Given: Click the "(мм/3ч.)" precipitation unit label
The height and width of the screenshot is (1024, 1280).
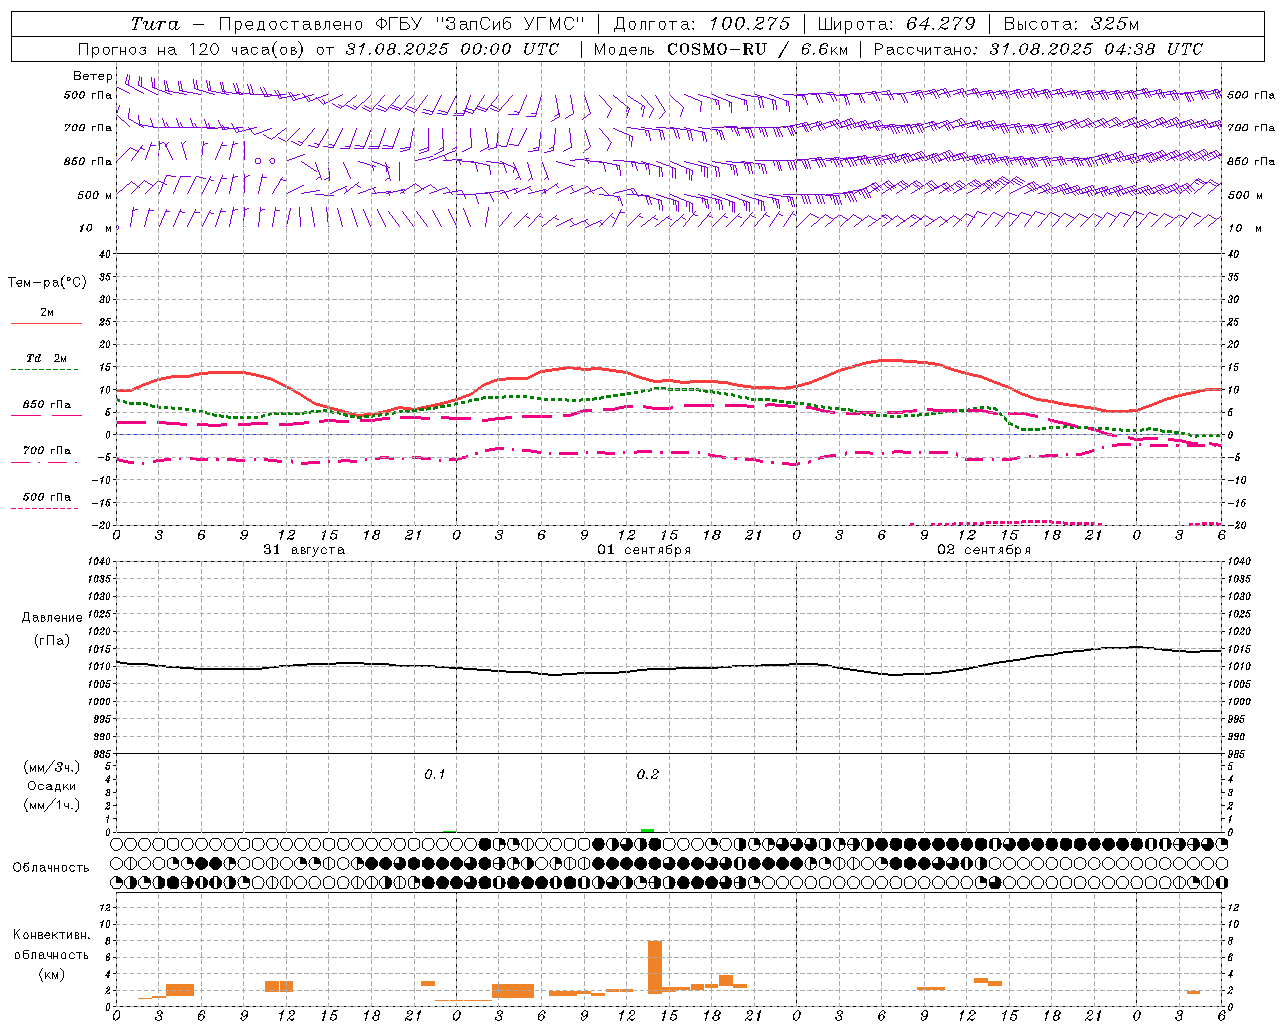Looking at the screenshot, I should coord(52,767).
